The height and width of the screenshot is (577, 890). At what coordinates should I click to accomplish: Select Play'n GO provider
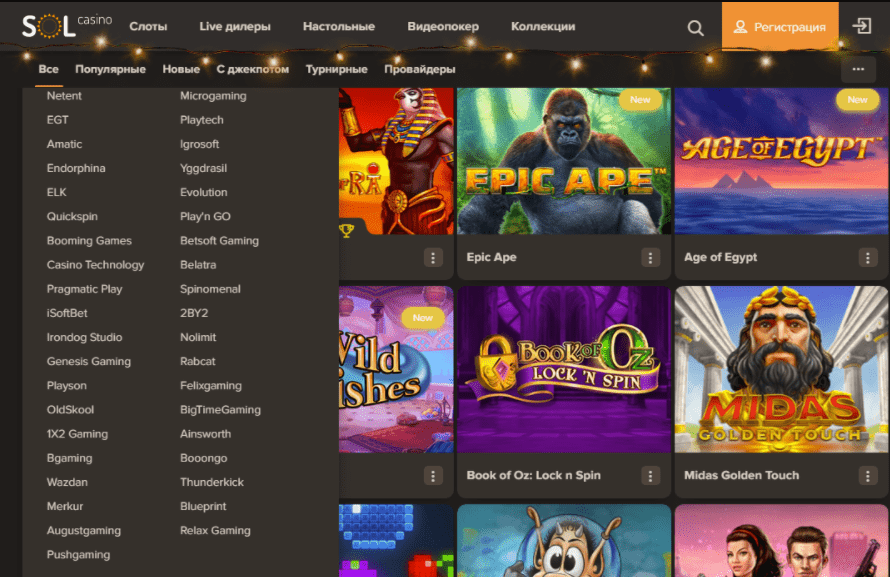205,217
